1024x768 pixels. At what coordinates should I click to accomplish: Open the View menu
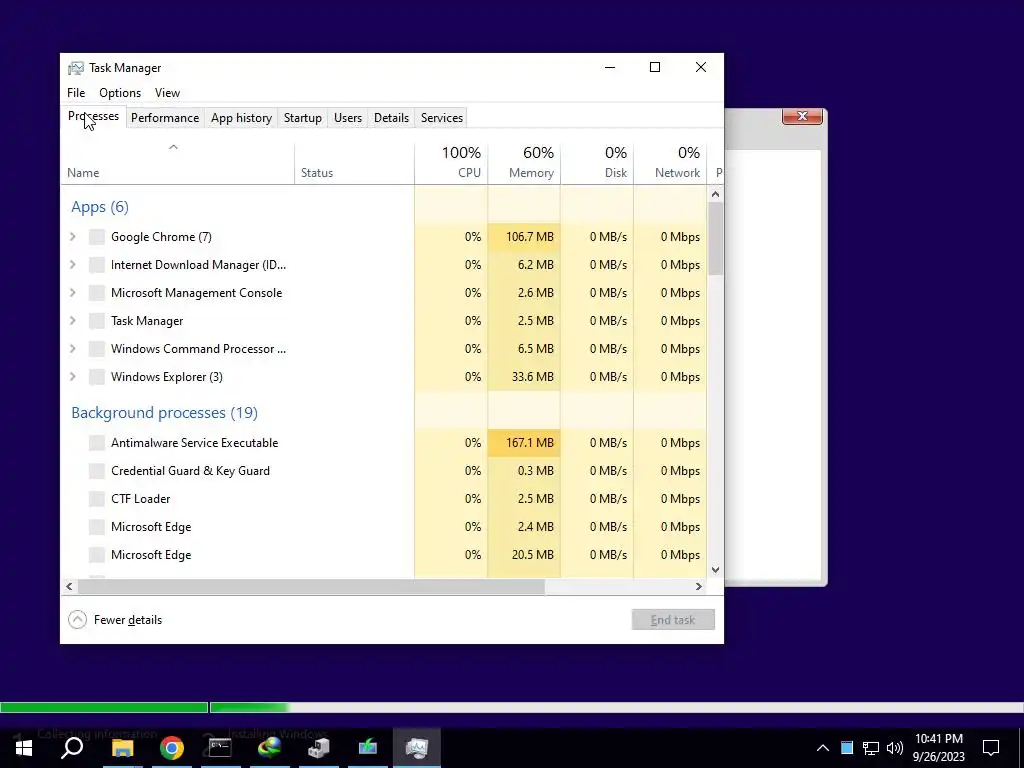(167, 93)
